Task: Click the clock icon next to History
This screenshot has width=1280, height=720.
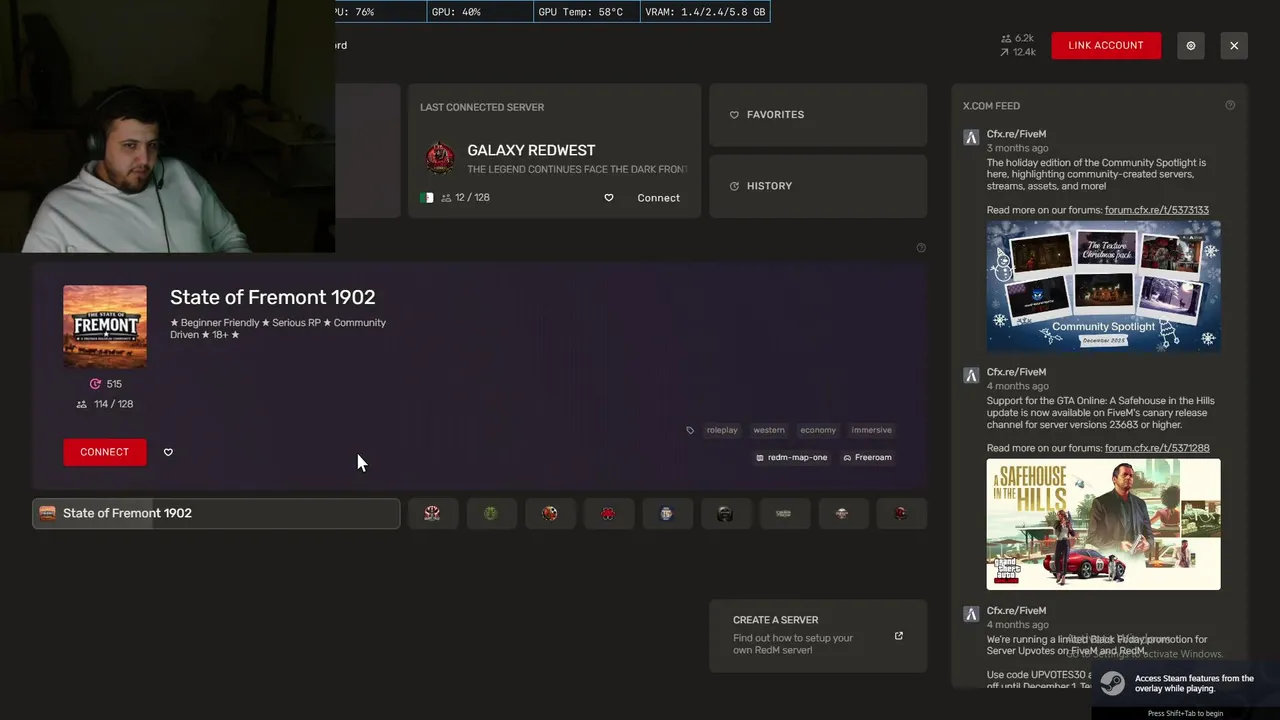Action: coord(734,186)
